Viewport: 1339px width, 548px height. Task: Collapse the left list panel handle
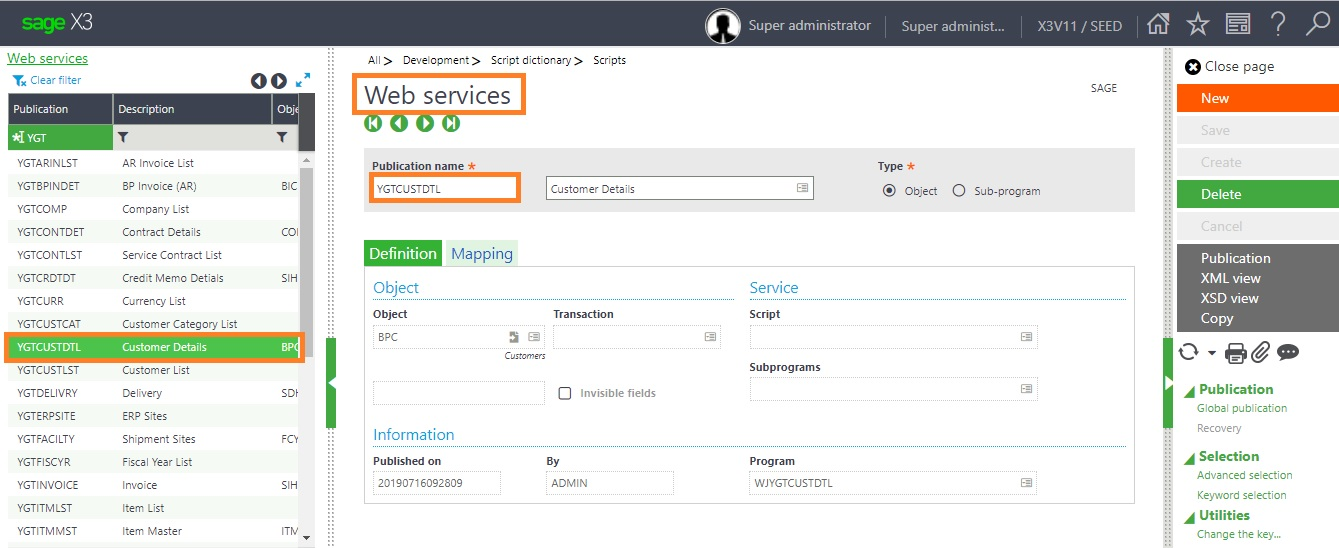point(331,383)
